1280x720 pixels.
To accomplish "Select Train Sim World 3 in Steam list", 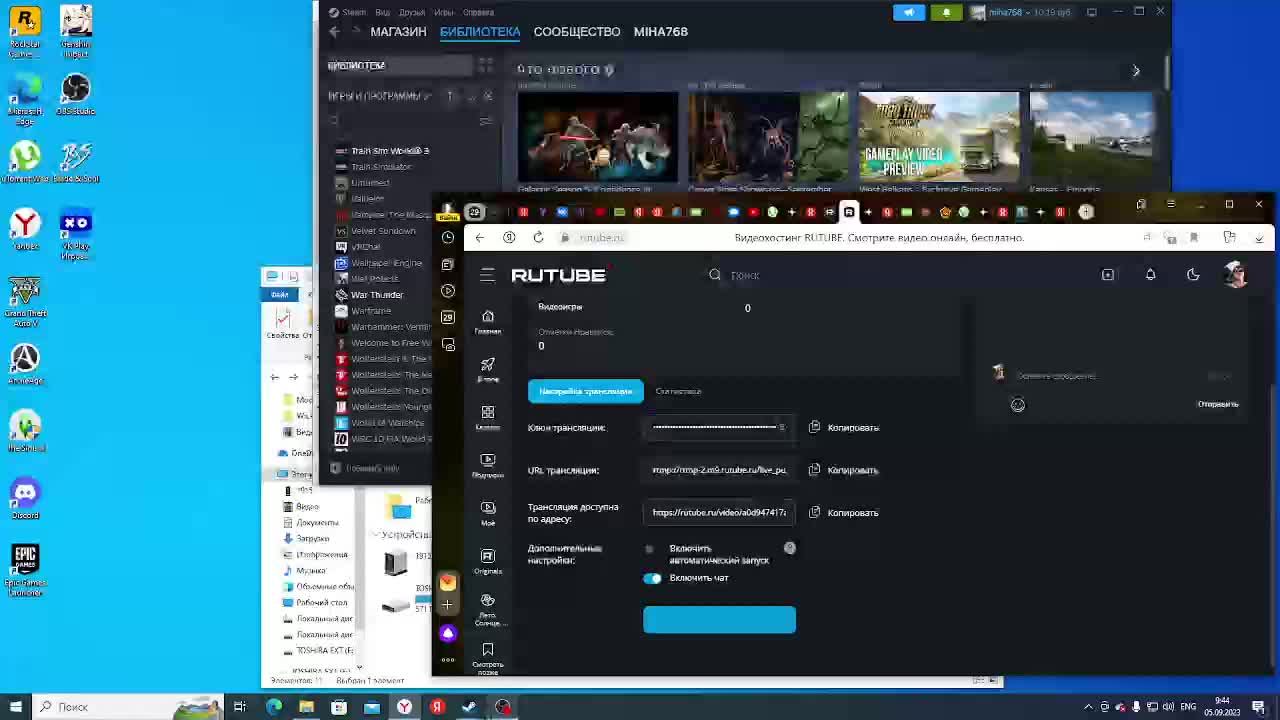I will click(x=389, y=151).
